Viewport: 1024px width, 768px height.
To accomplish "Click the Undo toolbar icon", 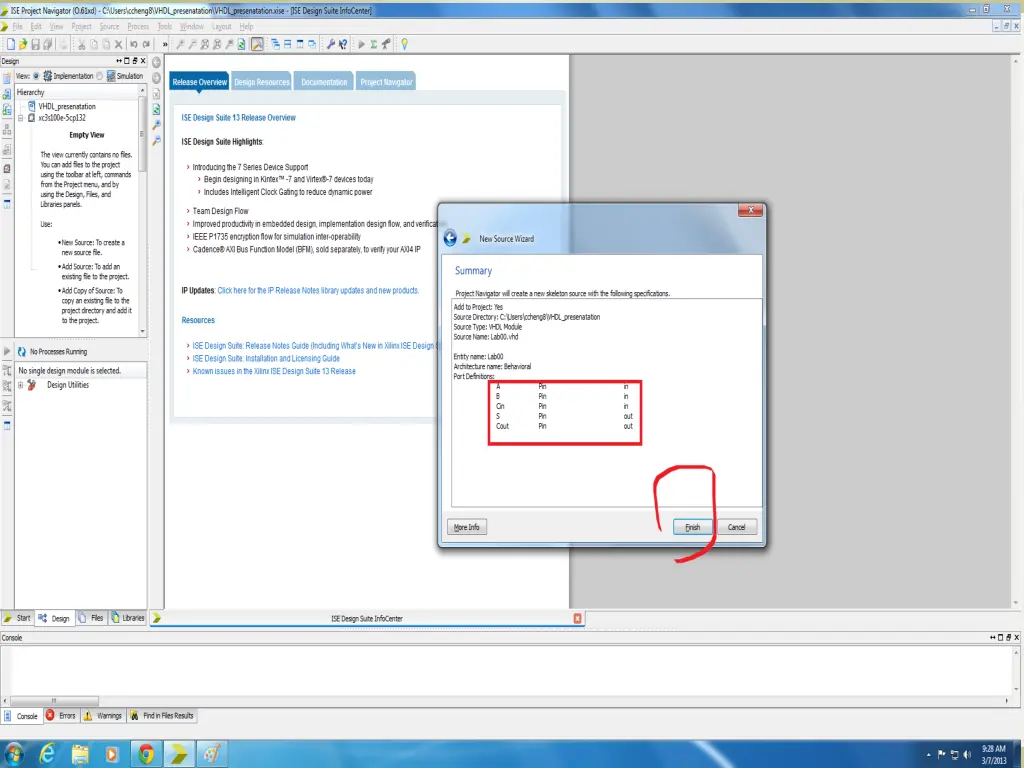I will click(134, 44).
